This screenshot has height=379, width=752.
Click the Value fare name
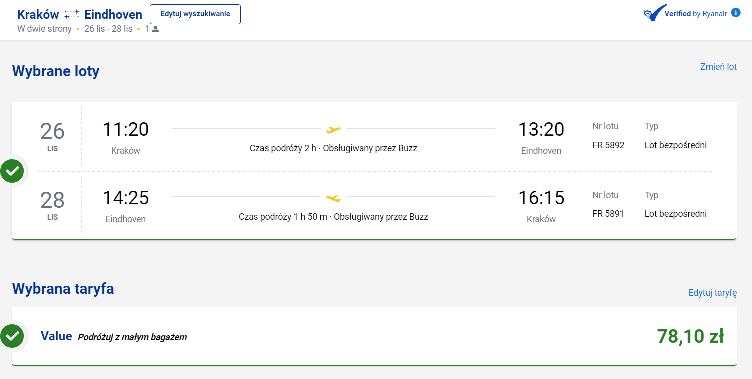[56, 336]
